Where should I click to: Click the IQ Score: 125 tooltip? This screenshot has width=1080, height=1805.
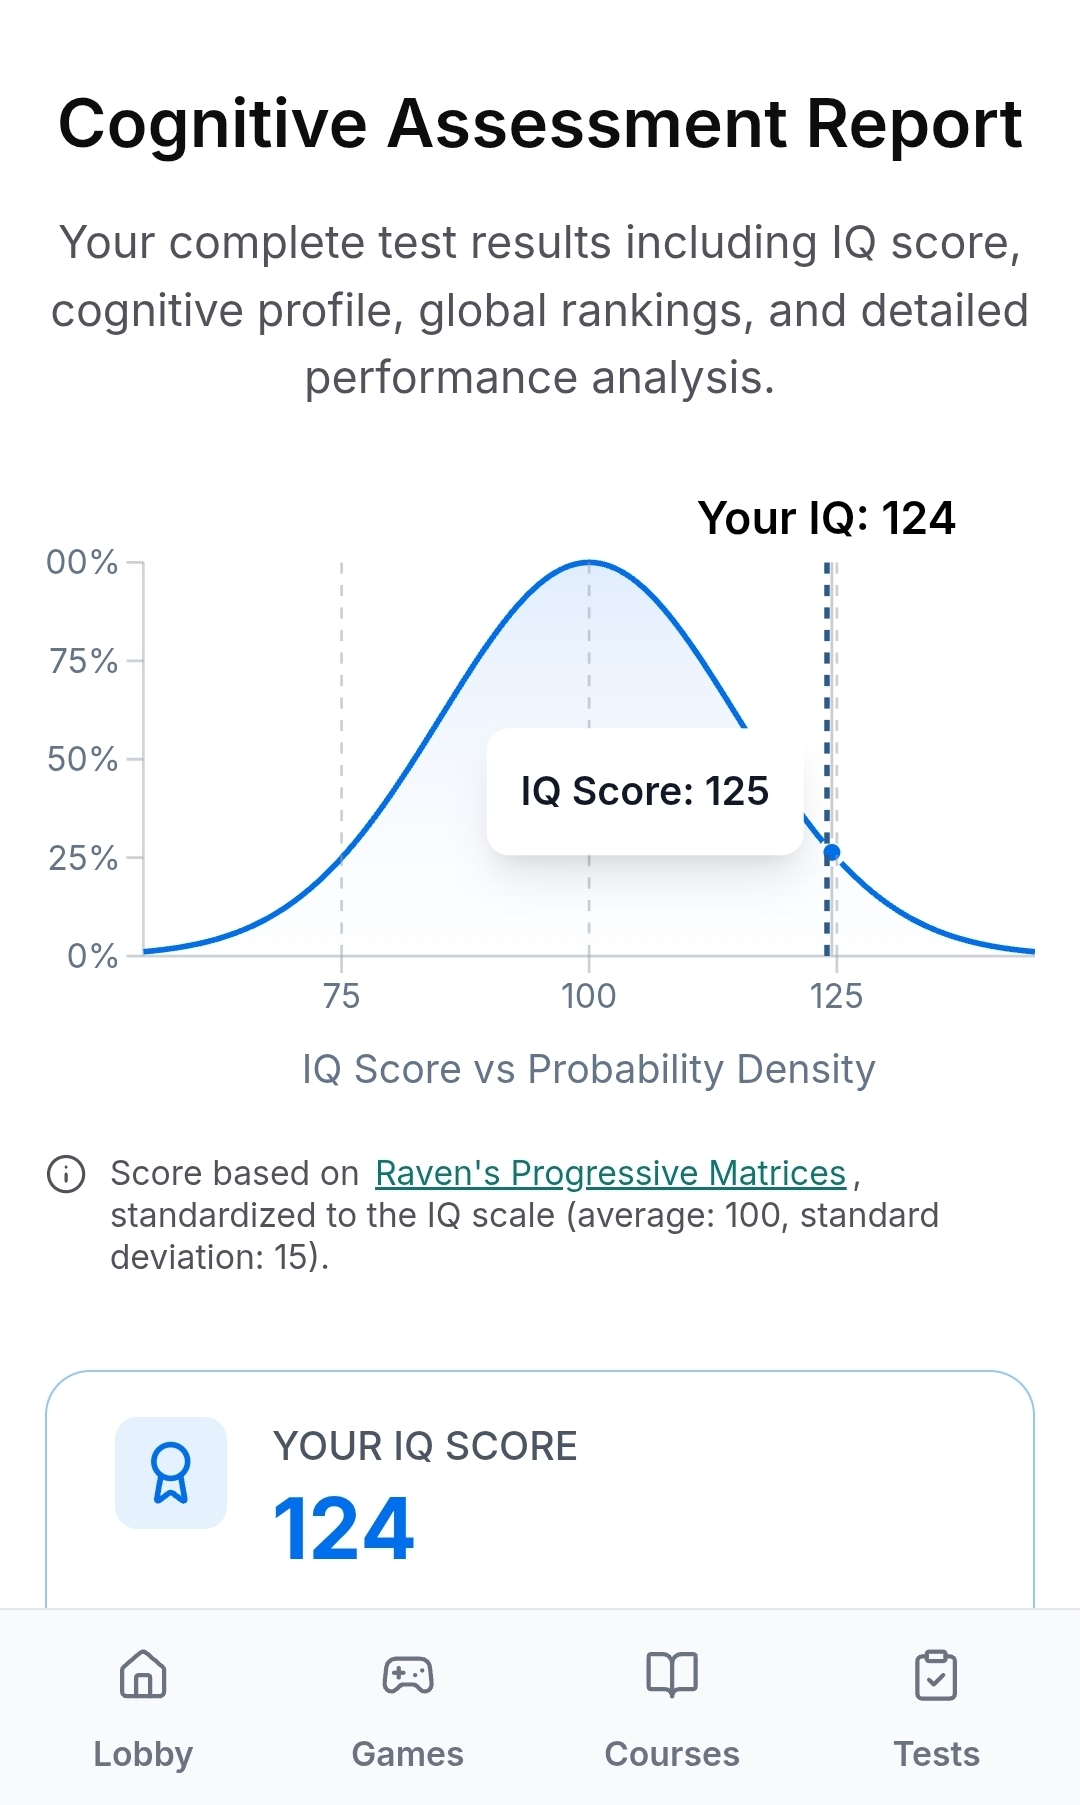645,791
